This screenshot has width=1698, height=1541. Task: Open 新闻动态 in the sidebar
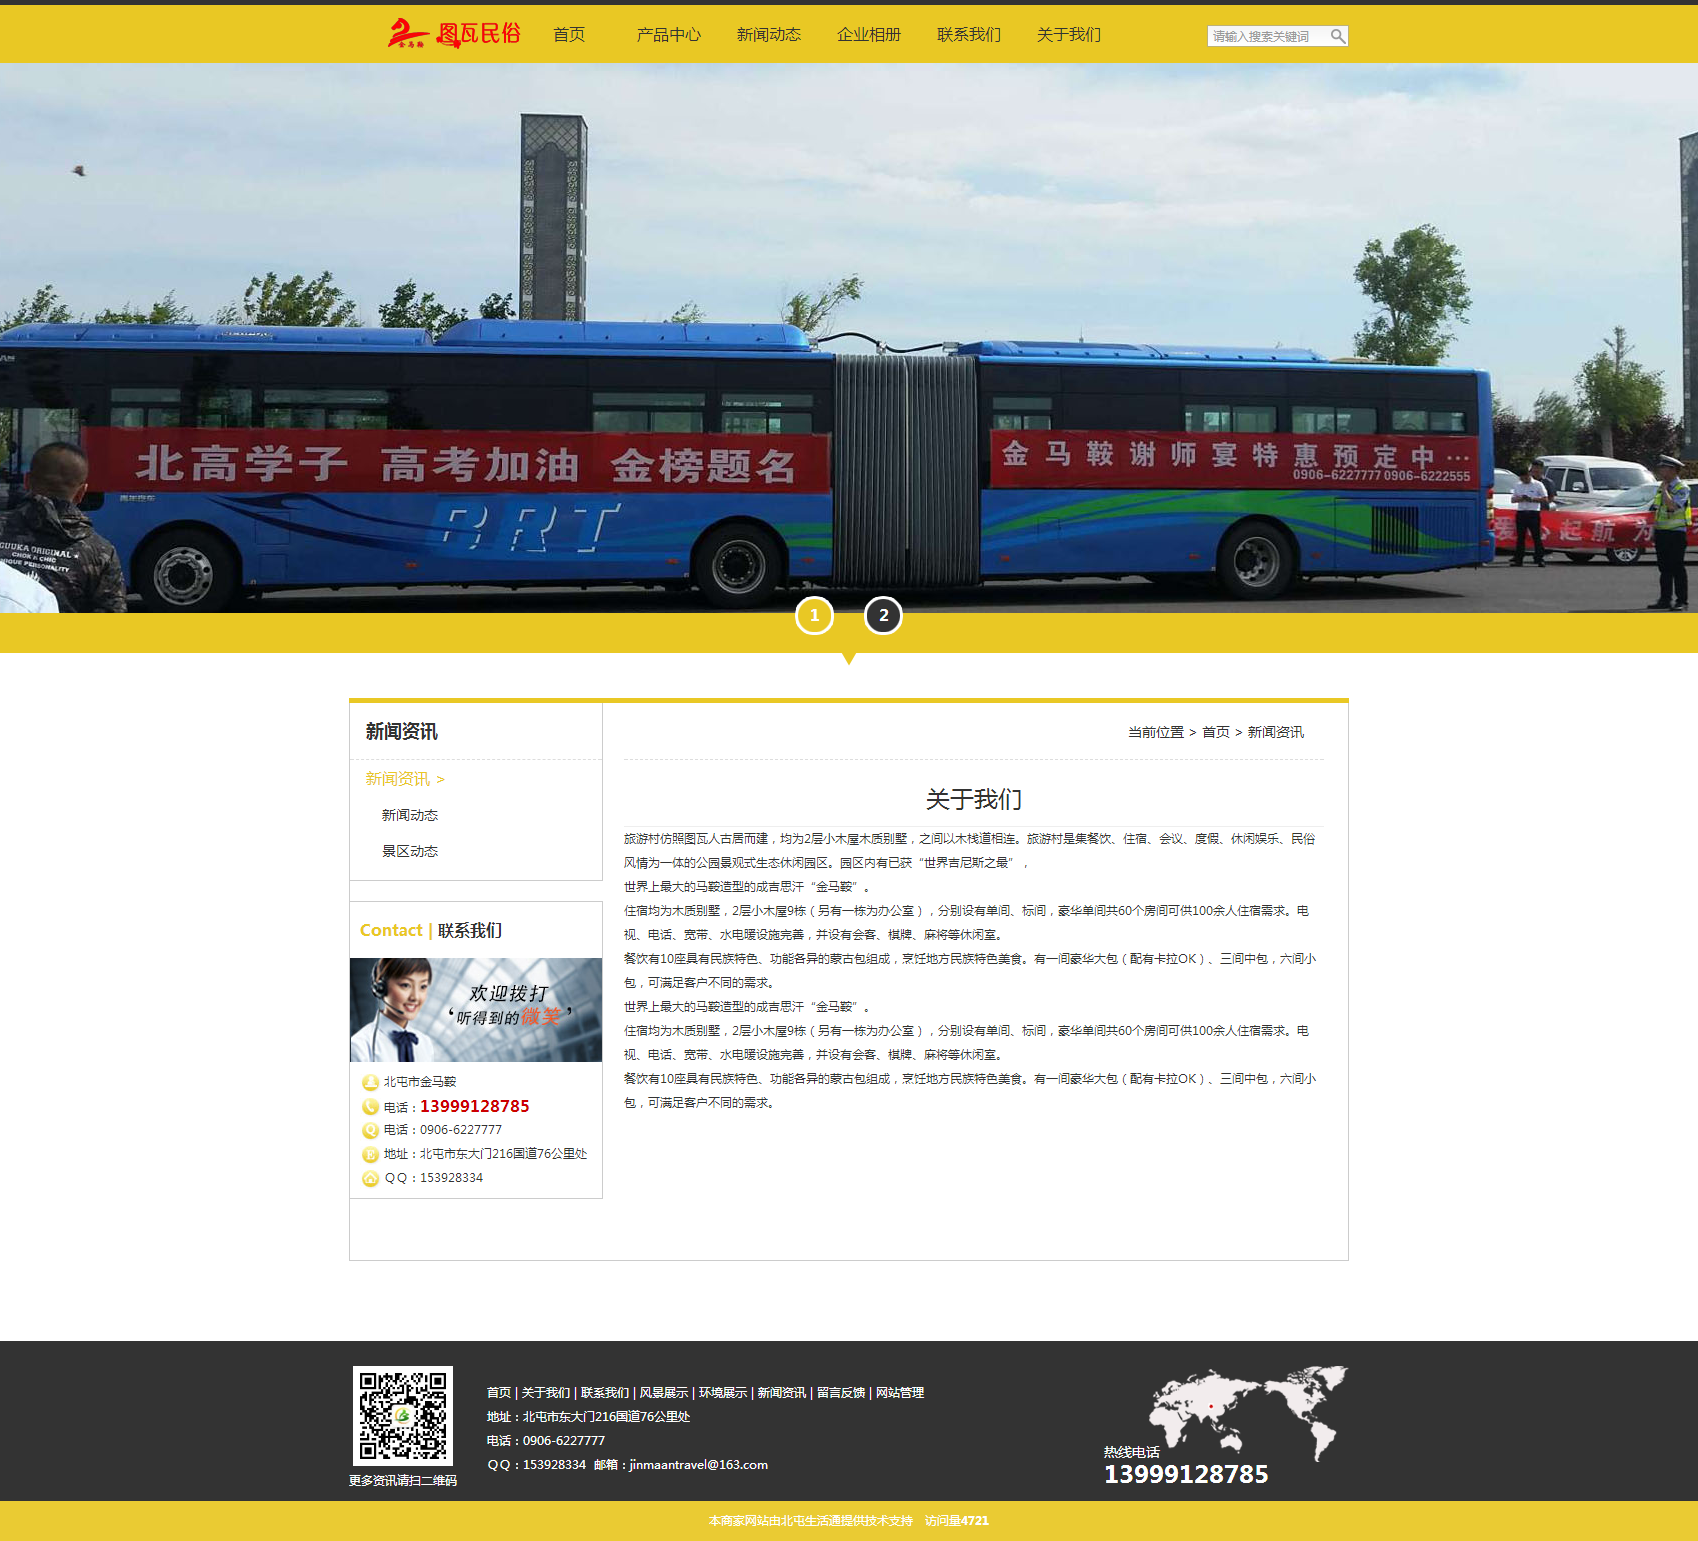(410, 815)
